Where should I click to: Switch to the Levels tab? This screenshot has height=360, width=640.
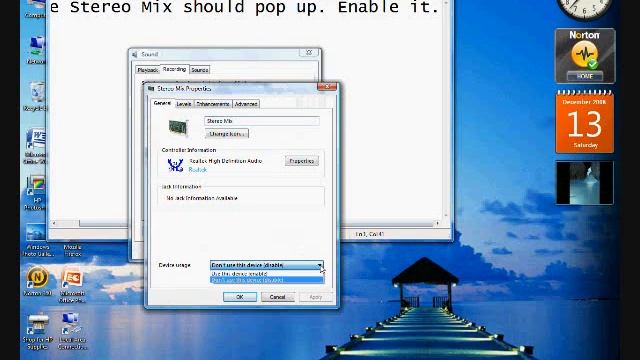(184, 104)
